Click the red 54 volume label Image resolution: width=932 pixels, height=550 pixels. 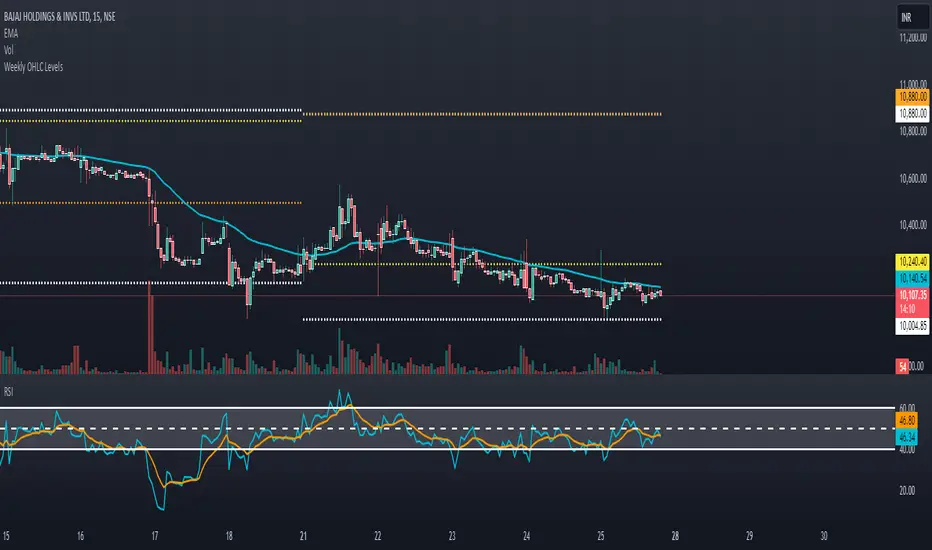[902, 366]
